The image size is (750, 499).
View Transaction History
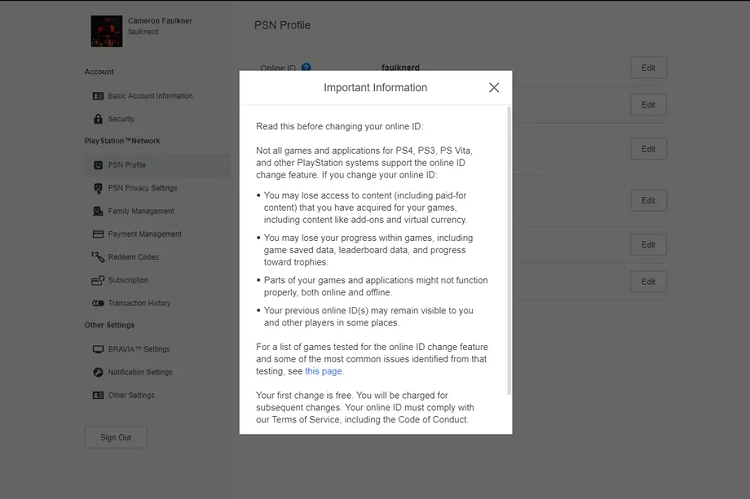pyautogui.click(x=139, y=303)
